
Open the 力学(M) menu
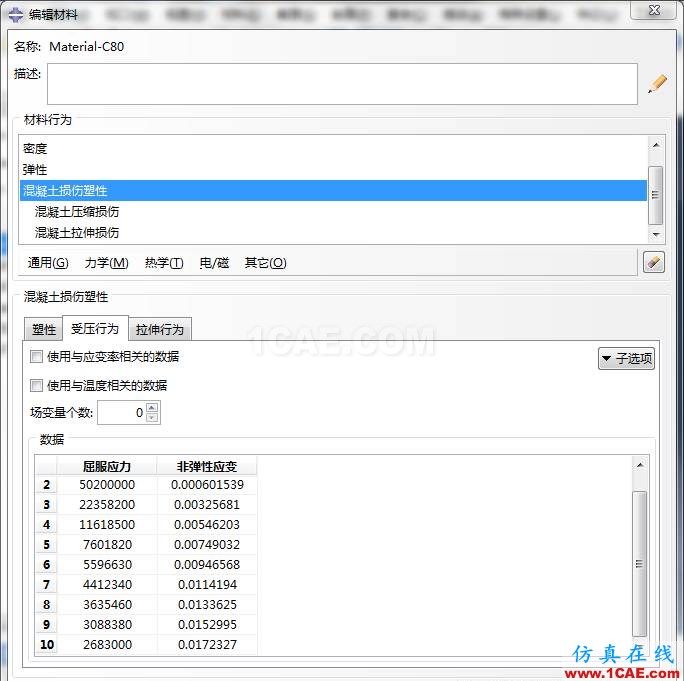[x=106, y=263]
